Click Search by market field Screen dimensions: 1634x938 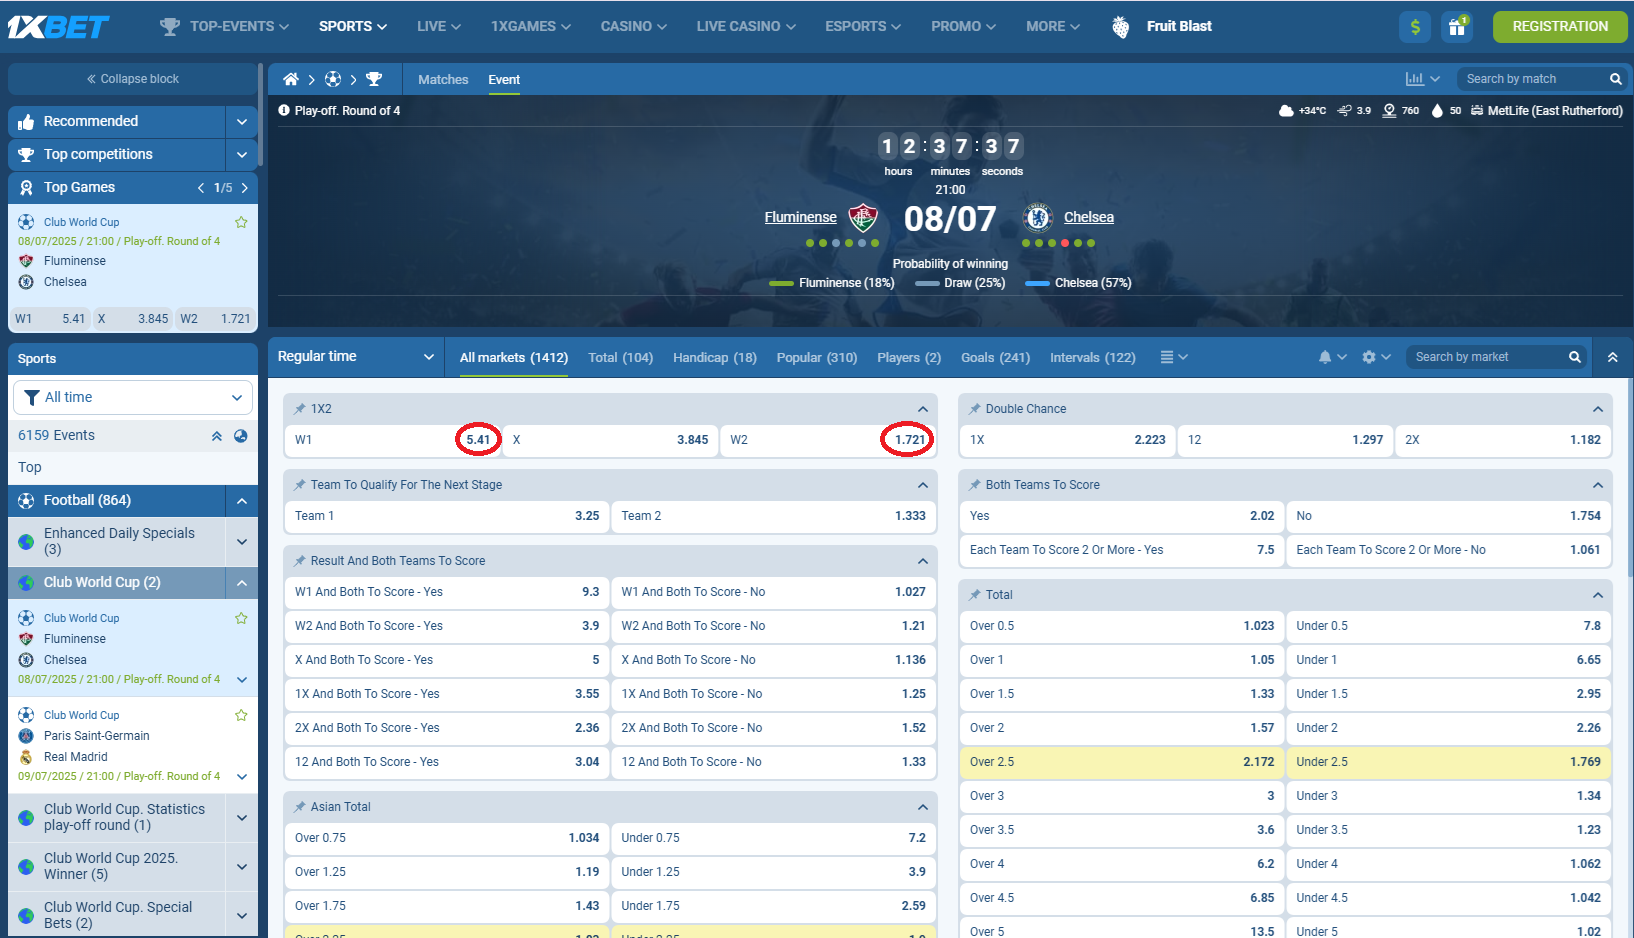[x=1486, y=357]
